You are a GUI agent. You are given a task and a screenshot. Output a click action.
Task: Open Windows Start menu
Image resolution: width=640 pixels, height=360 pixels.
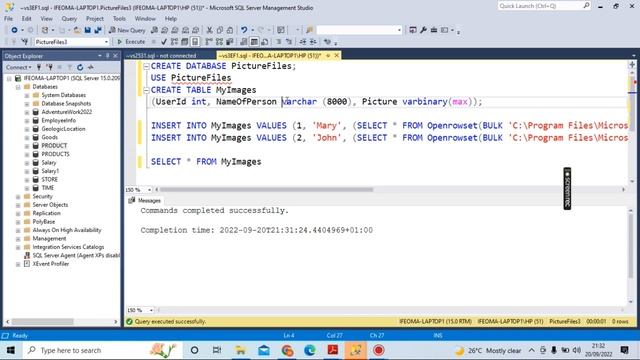coord(11,350)
